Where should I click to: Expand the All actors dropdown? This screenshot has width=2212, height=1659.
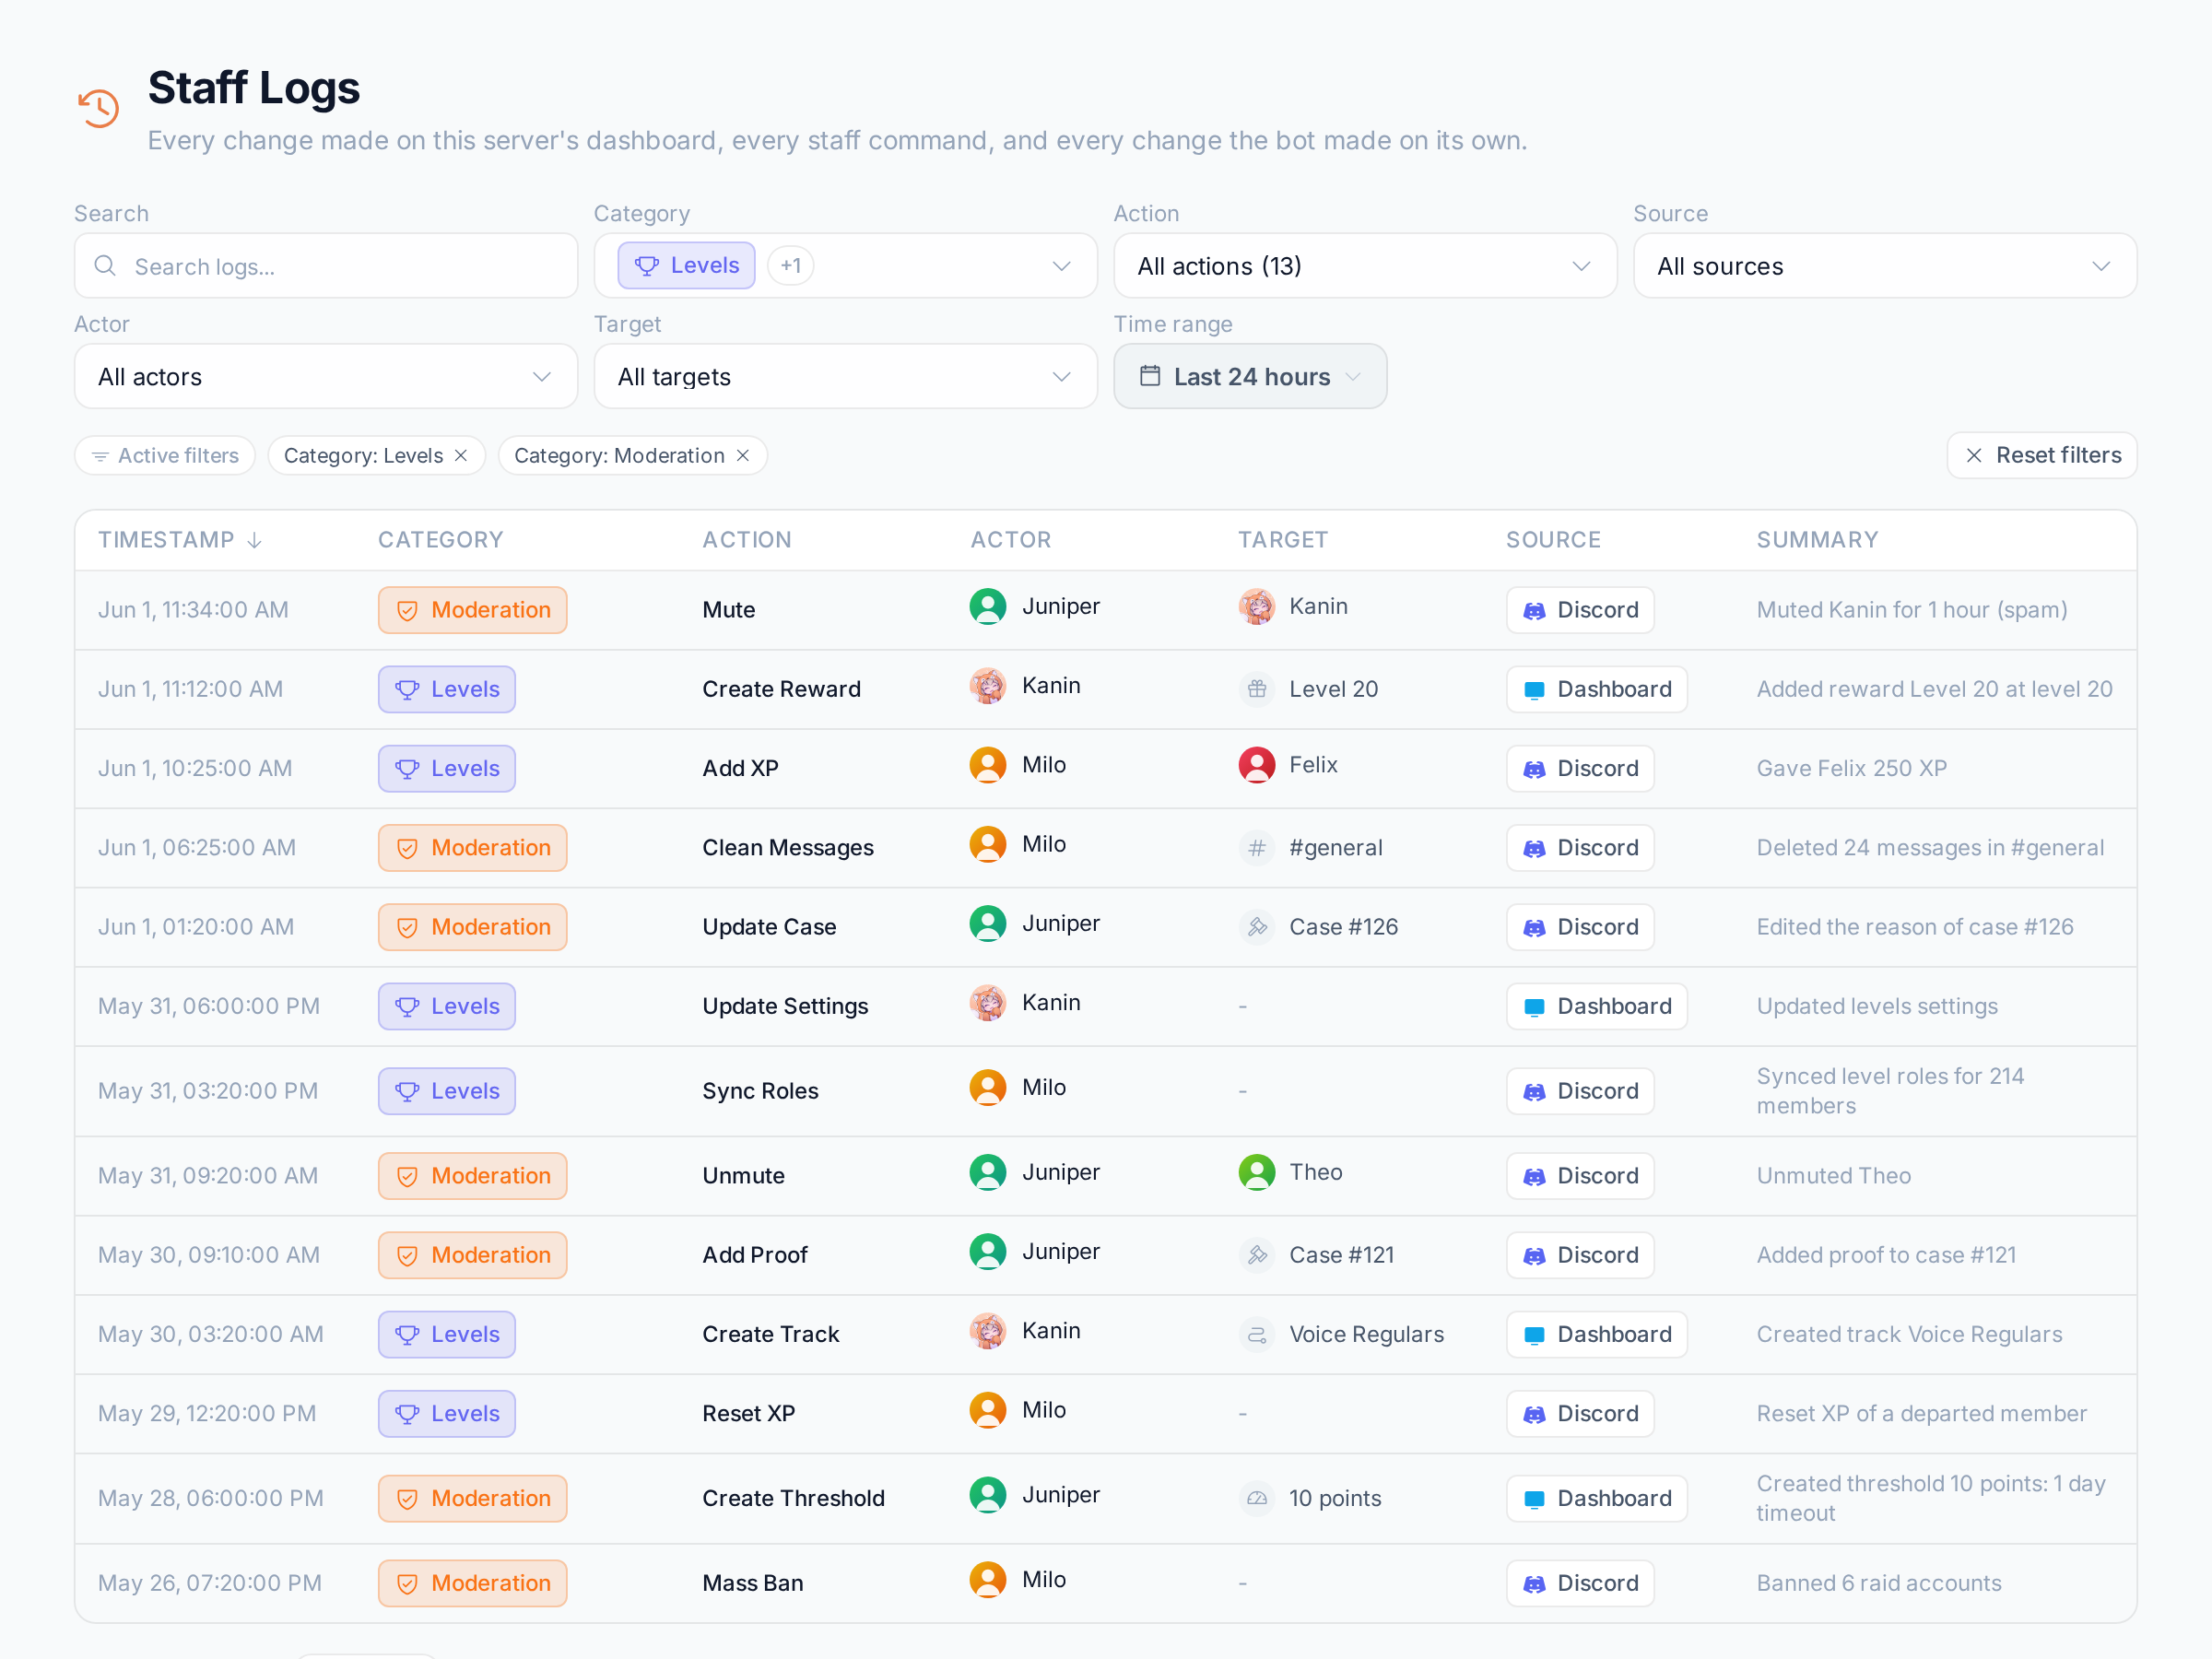(326, 377)
